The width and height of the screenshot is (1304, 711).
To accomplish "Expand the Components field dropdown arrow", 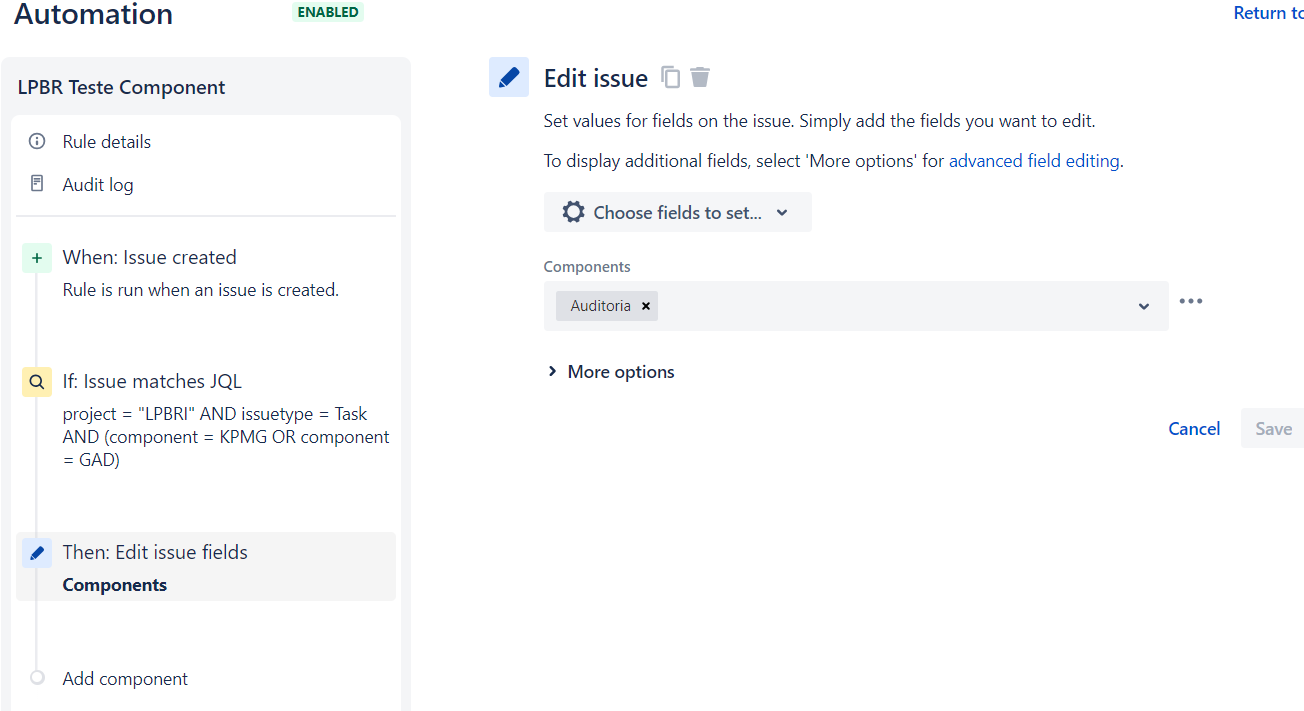I will point(1144,306).
